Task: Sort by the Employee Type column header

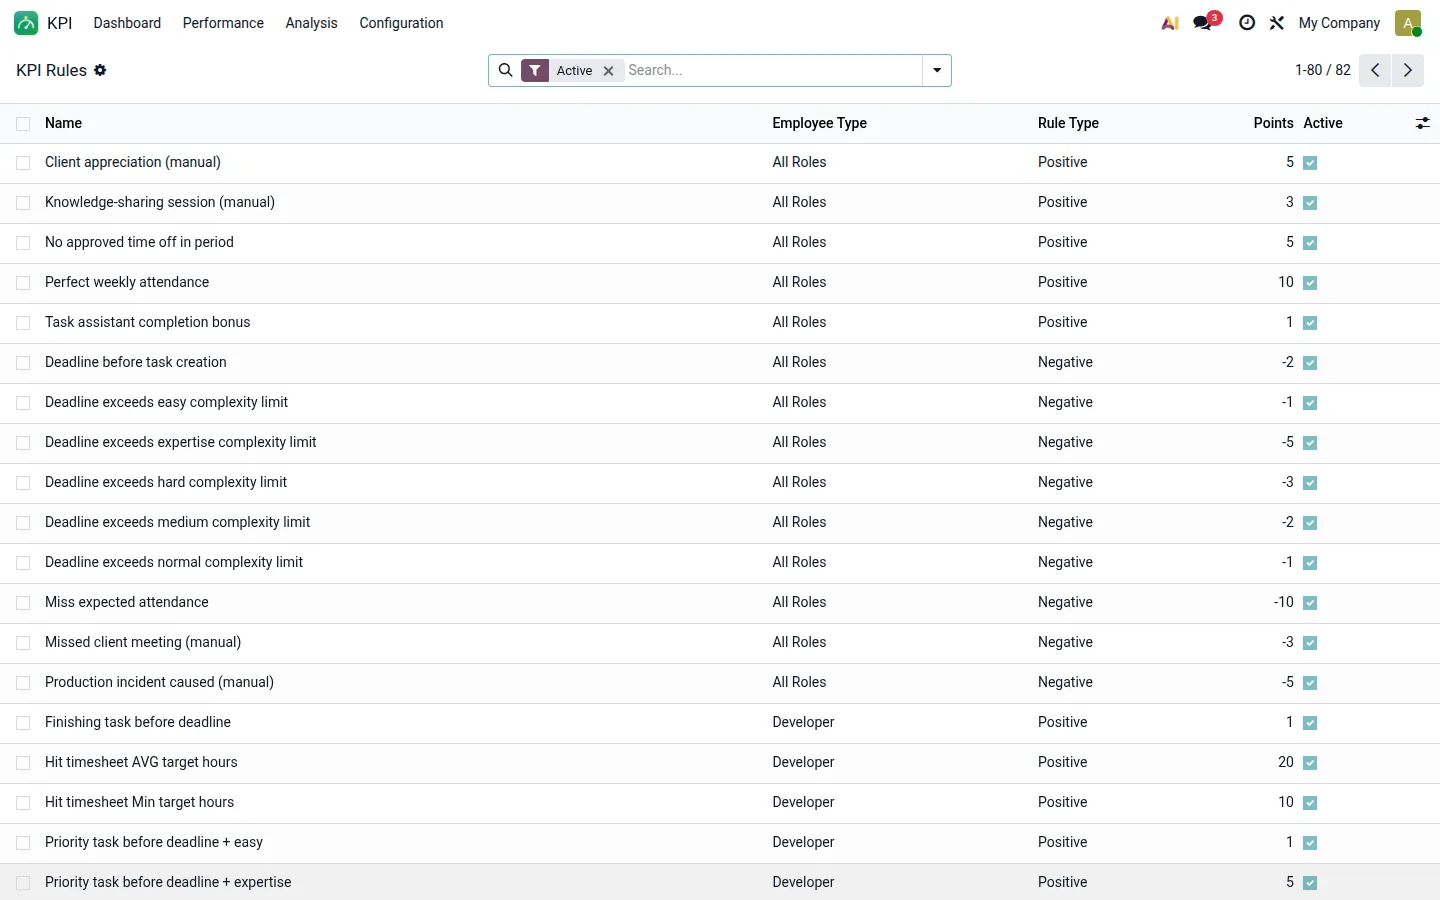Action: [819, 123]
